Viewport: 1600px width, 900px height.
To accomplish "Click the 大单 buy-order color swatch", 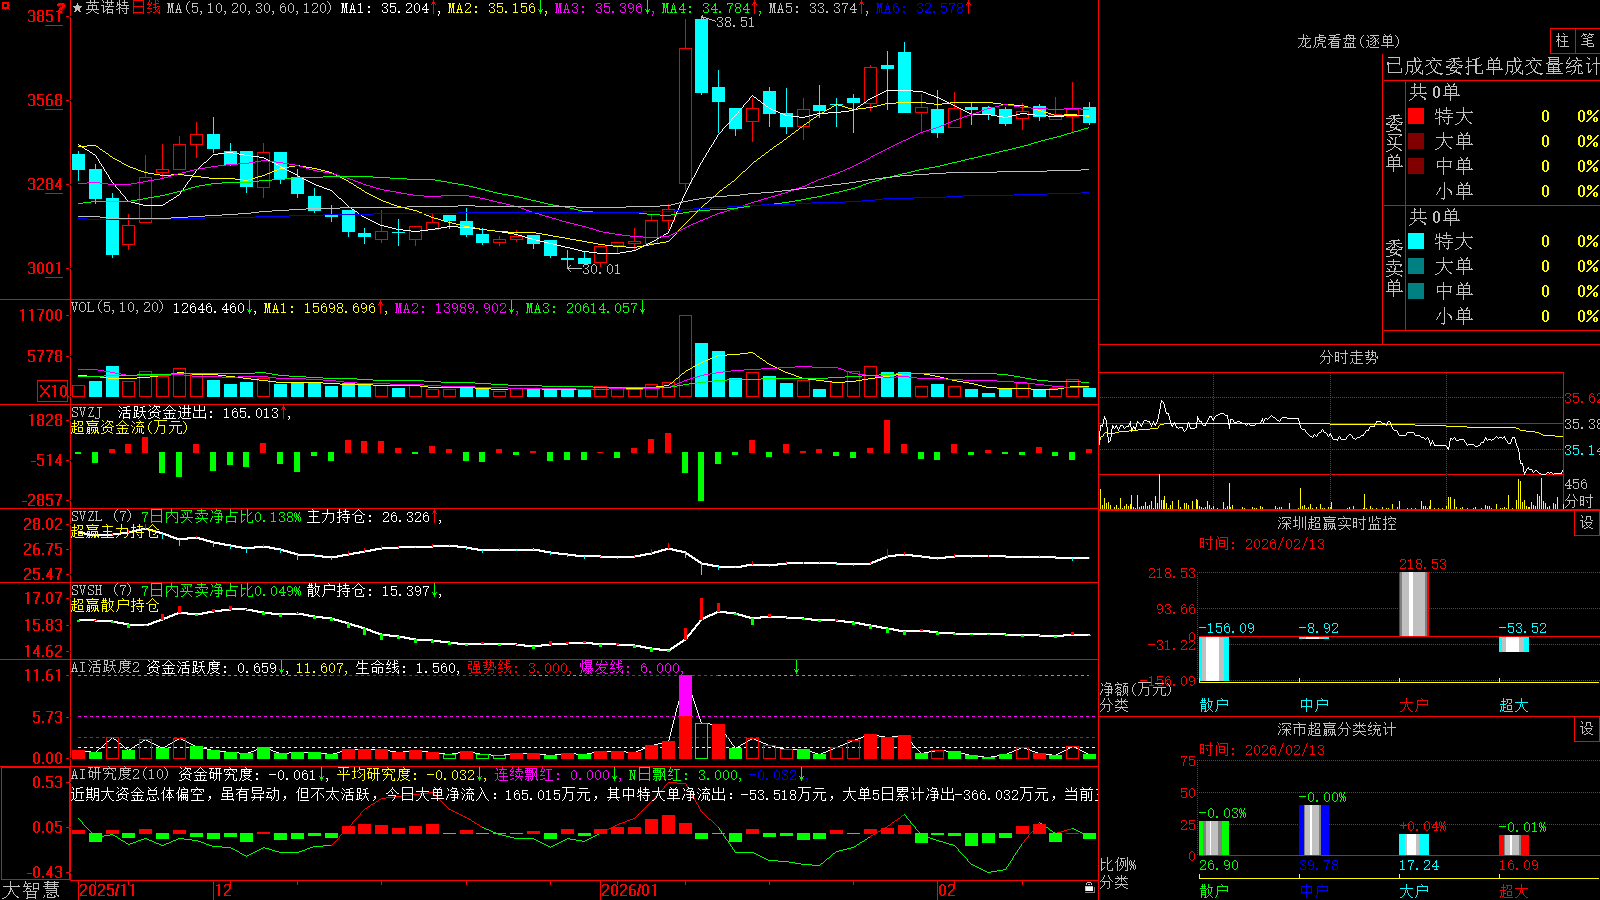I will [x=1416, y=141].
